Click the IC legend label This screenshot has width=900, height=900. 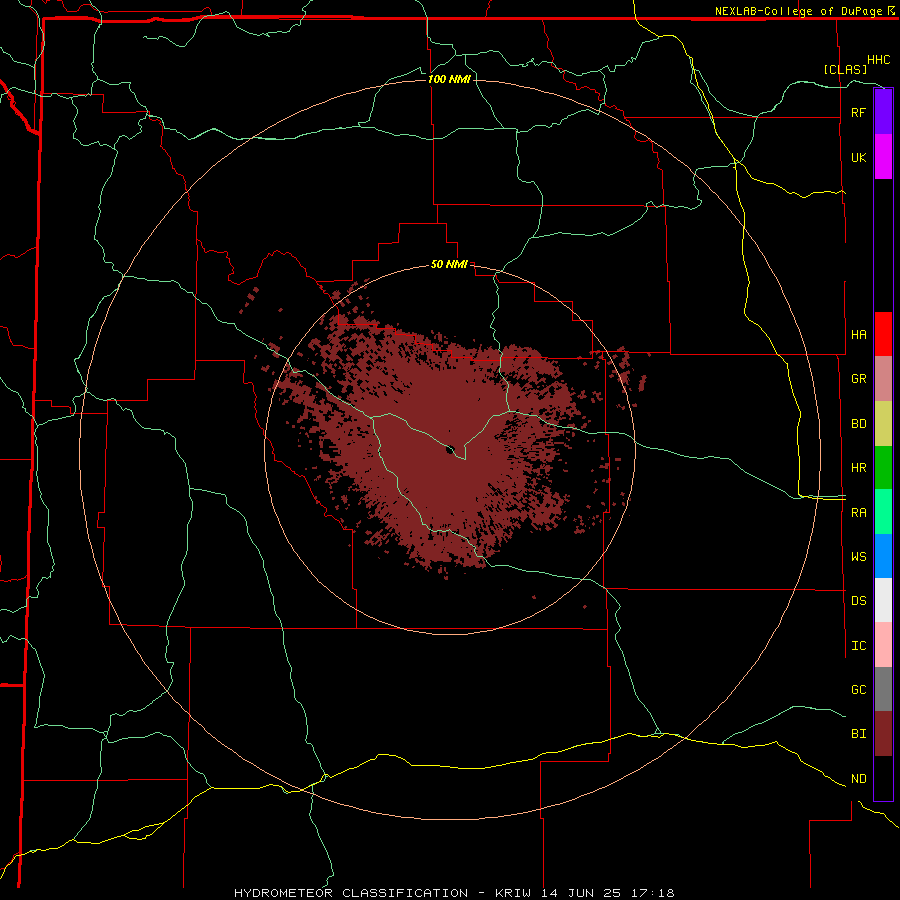coord(858,646)
